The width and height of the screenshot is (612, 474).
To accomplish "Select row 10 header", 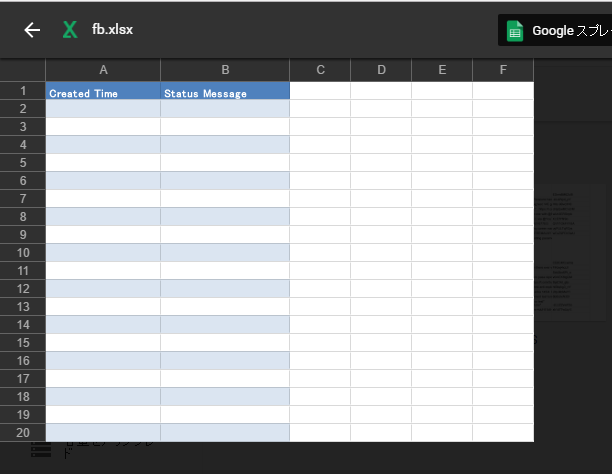I will pyautogui.click(x=23, y=253).
